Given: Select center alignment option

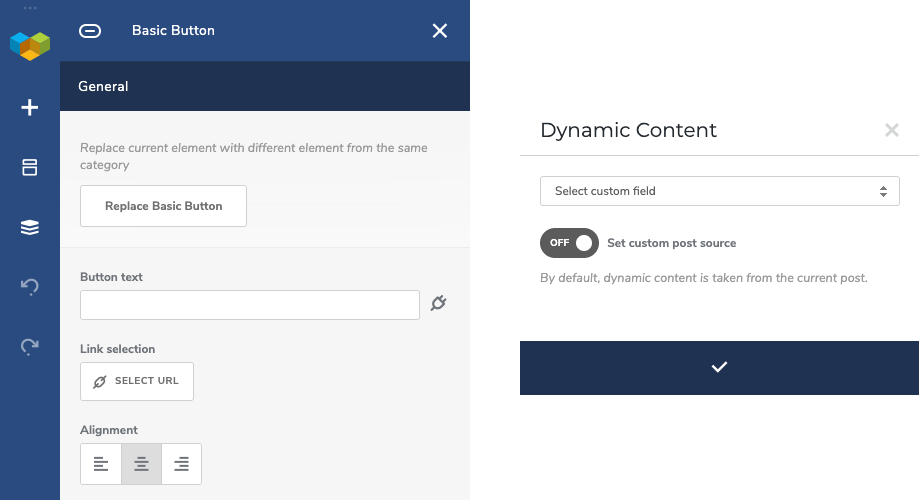Looking at the screenshot, I should 141,464.
